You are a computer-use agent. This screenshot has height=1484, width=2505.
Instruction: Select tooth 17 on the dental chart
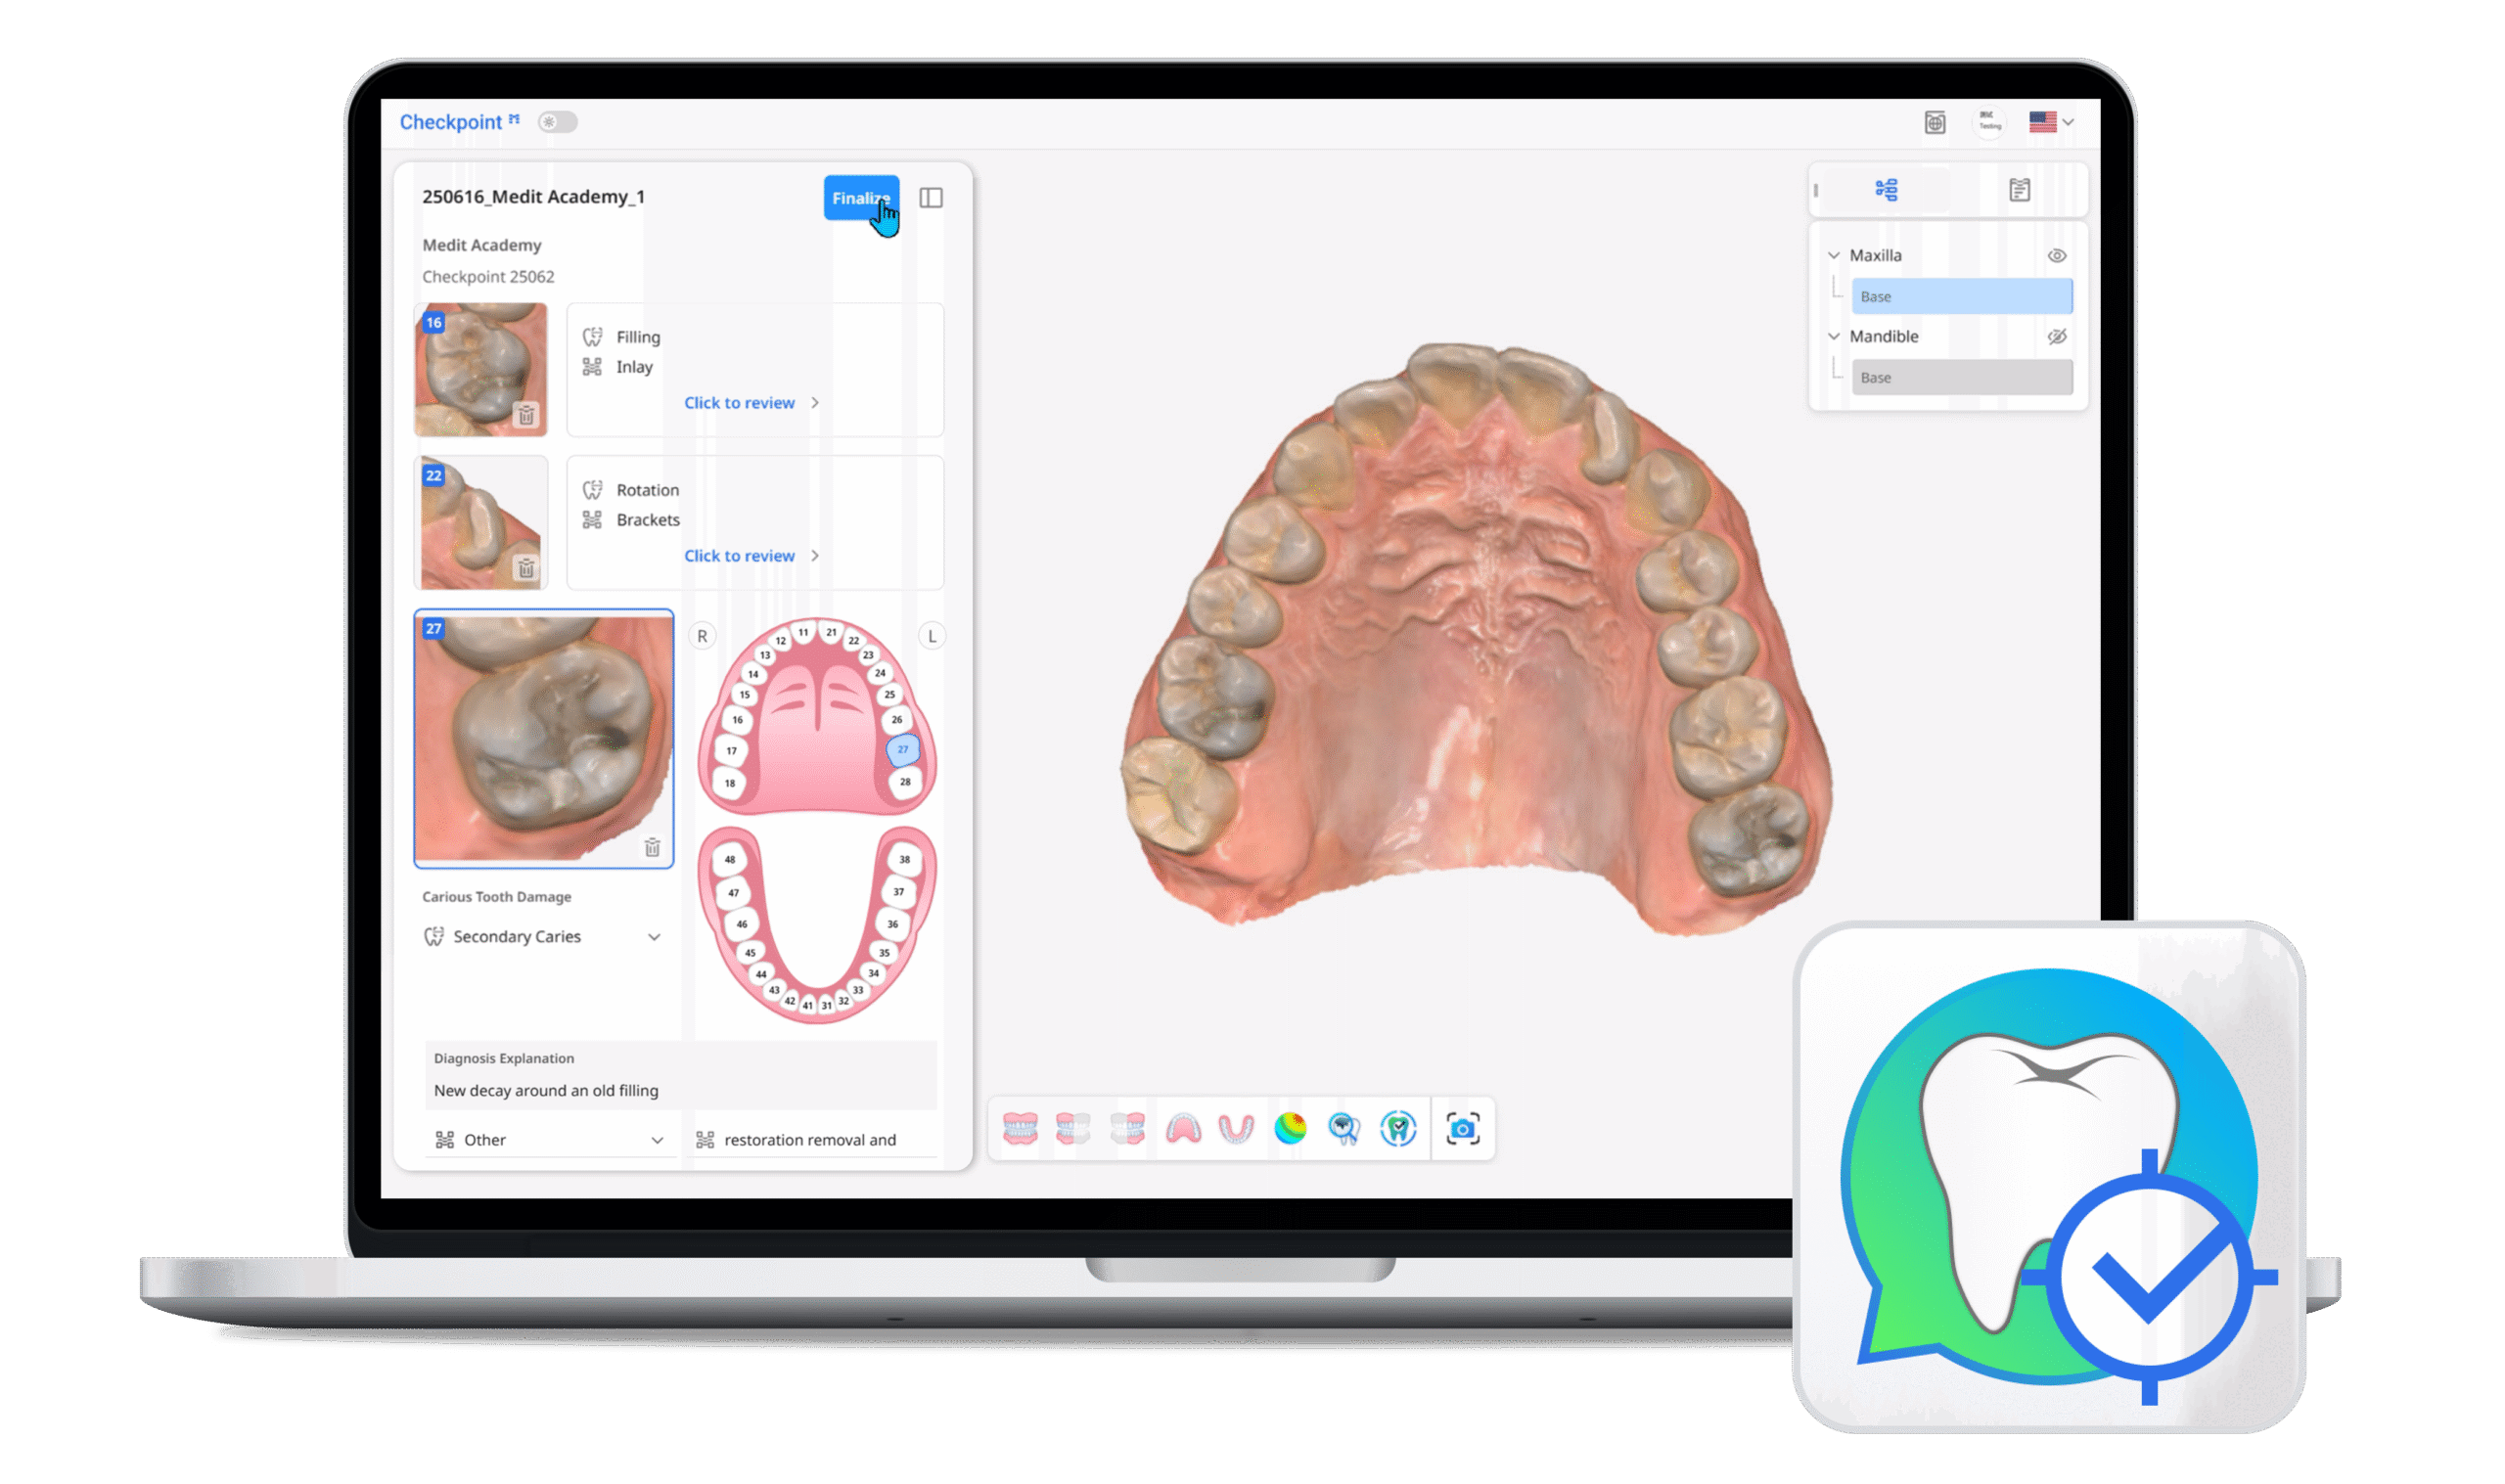[731, 751]
